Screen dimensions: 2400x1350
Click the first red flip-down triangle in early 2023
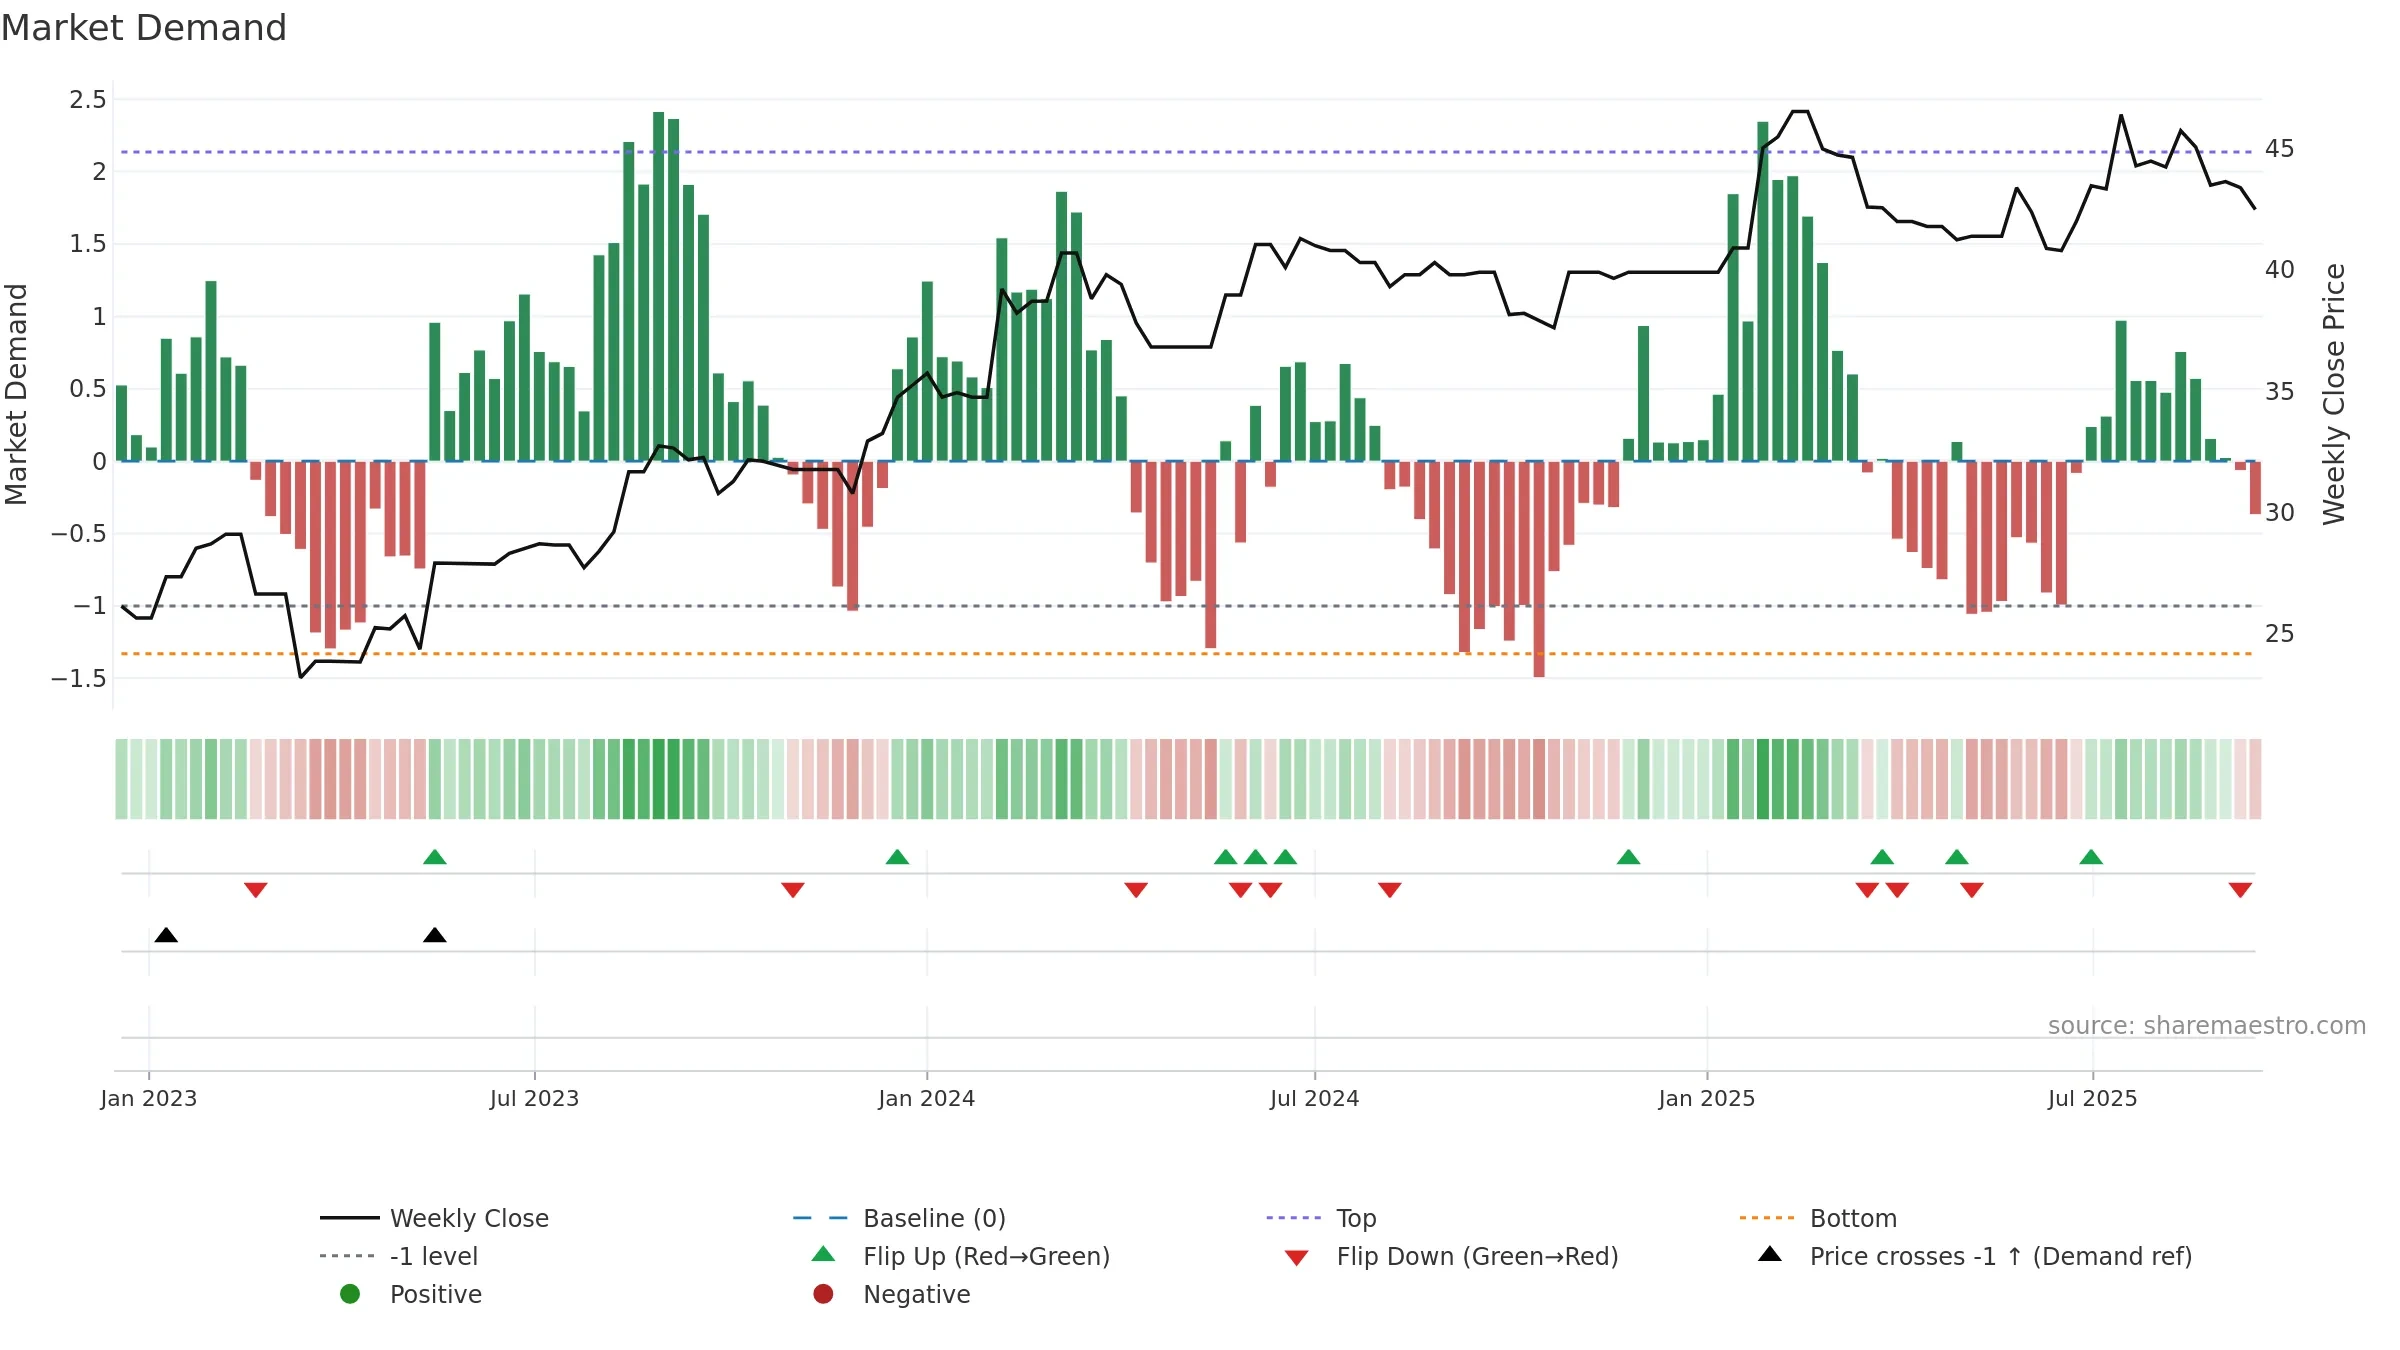coord(256,890)
